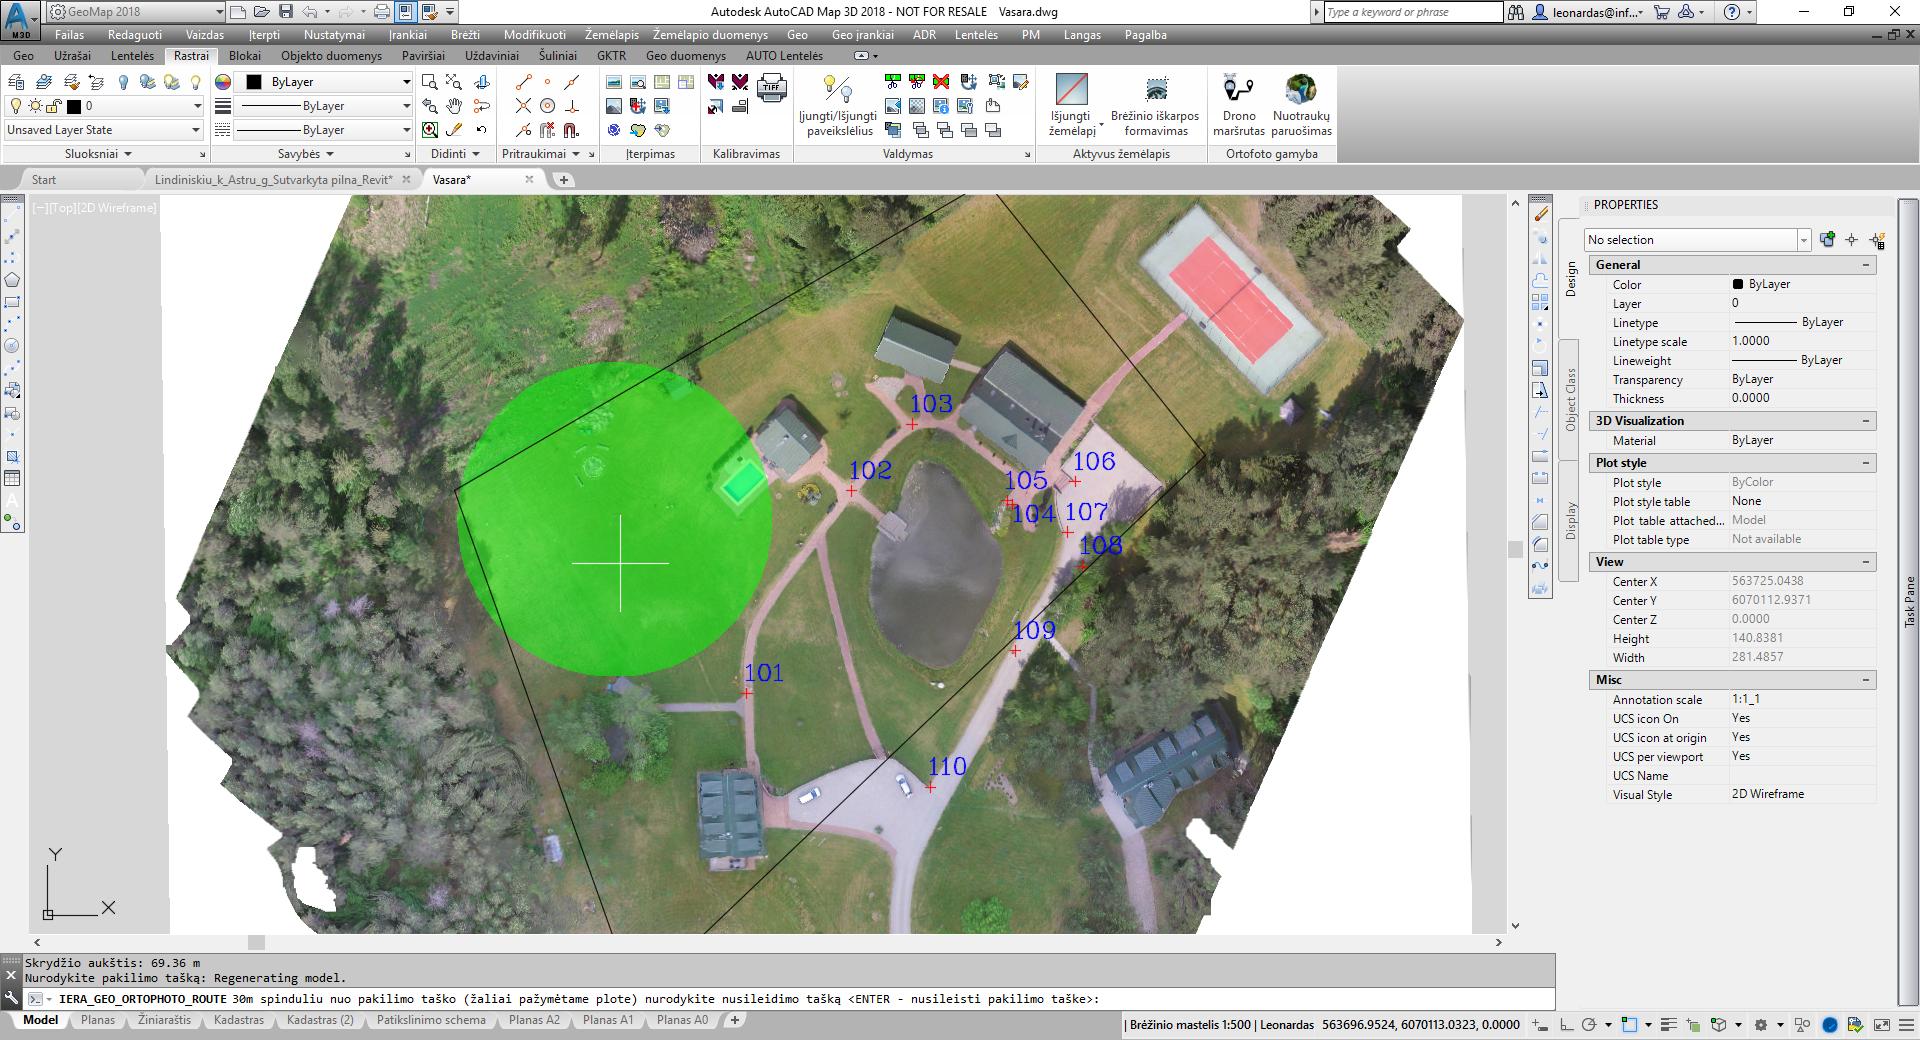1920x1040 pixels.
Task: Toggle Lineweight display in status bar
Action: [x=1669, y=1025]
